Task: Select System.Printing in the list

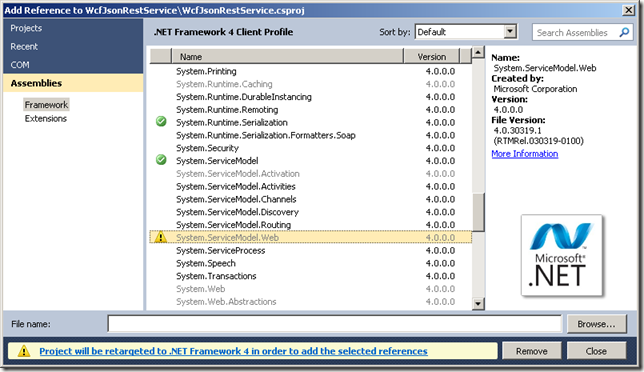Action: [x=310, y=71]
